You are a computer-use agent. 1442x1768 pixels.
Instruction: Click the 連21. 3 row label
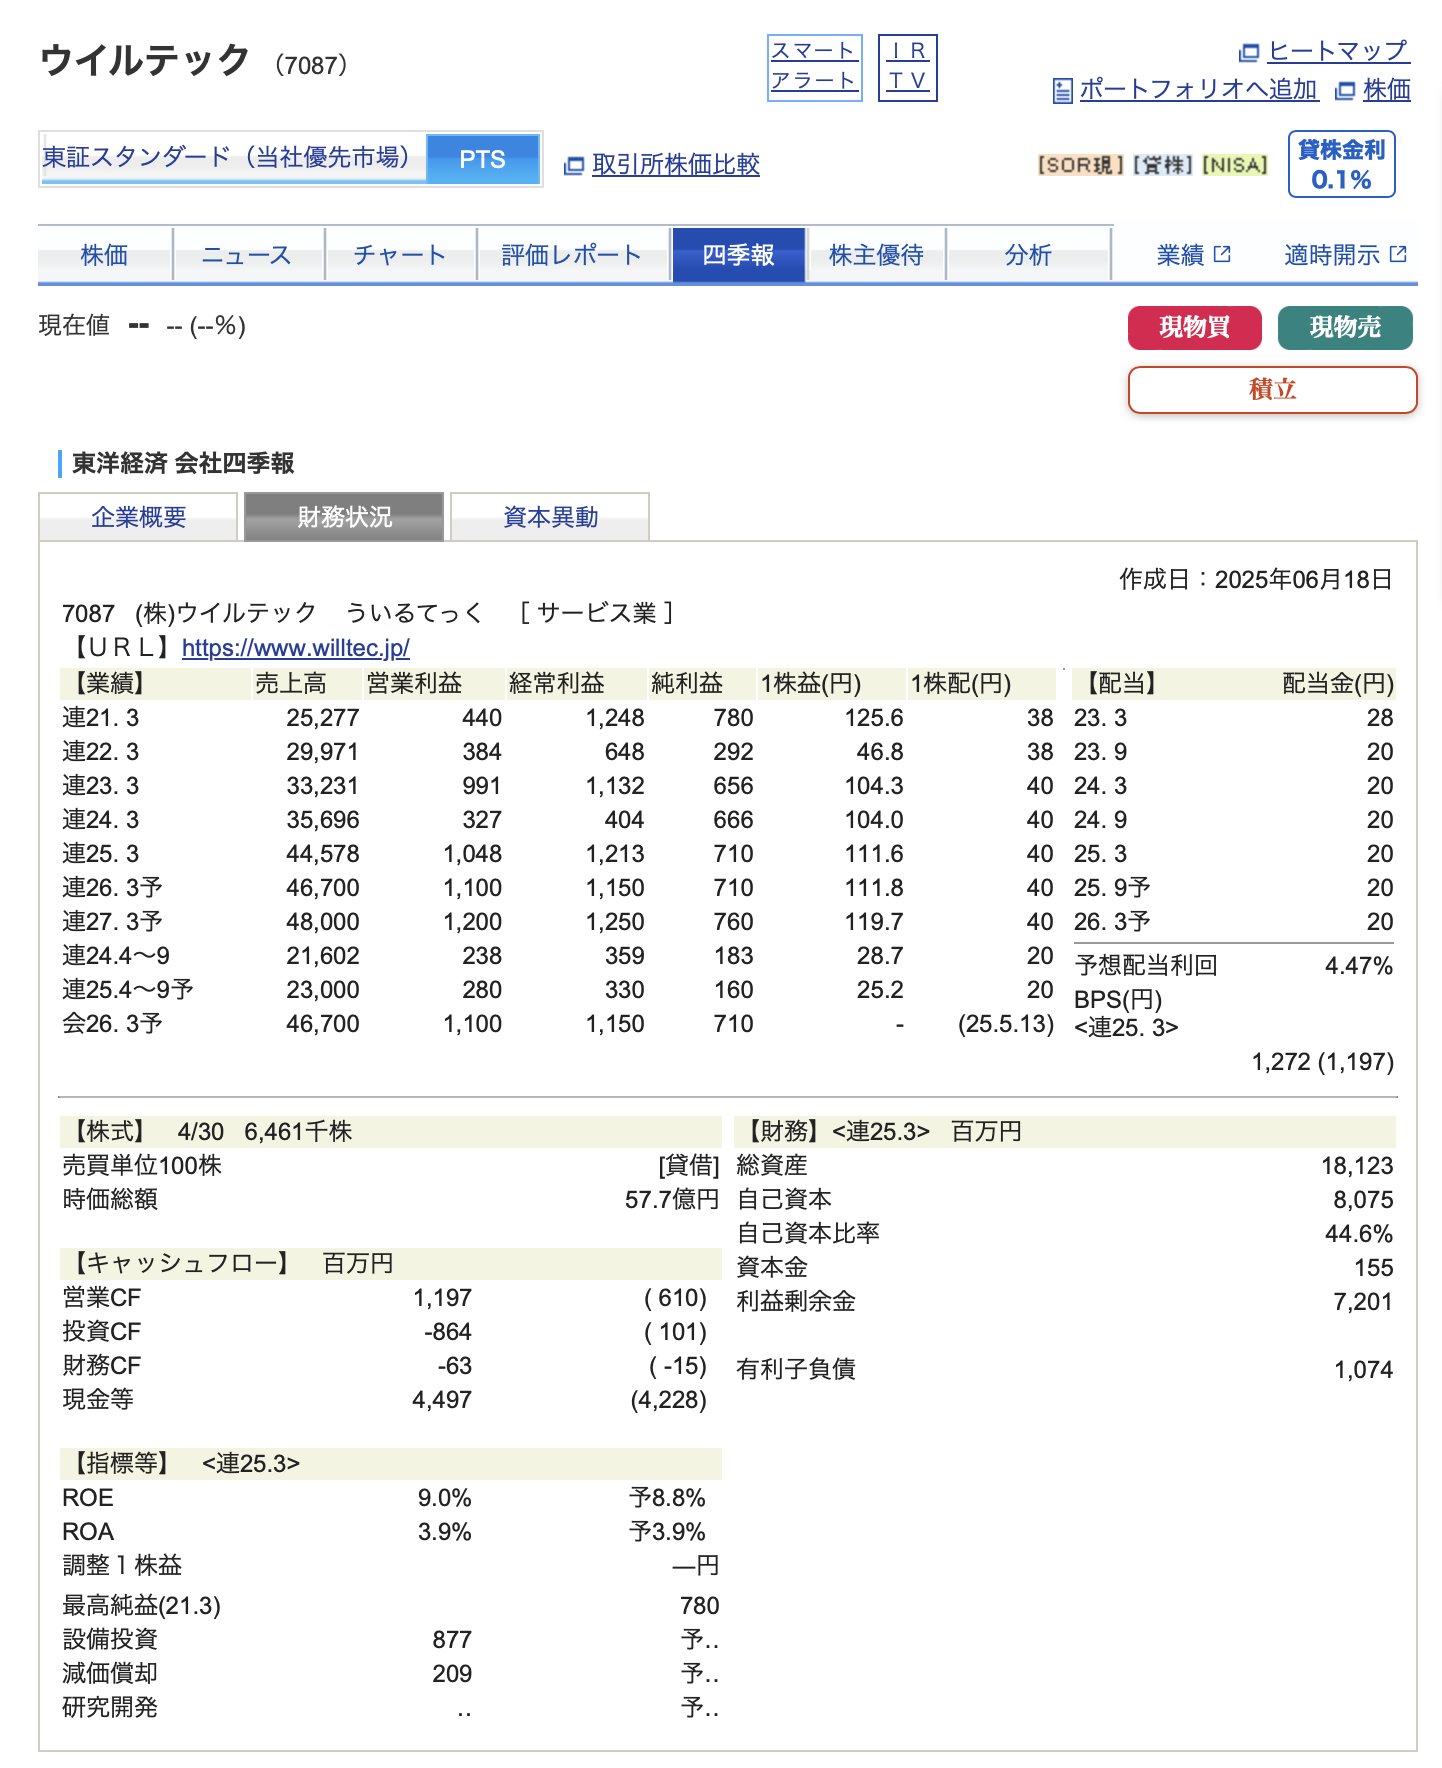[x=101, y=718]
